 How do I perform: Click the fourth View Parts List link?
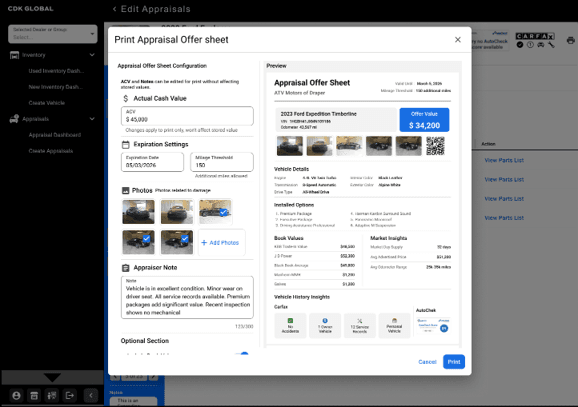[504, 218]
